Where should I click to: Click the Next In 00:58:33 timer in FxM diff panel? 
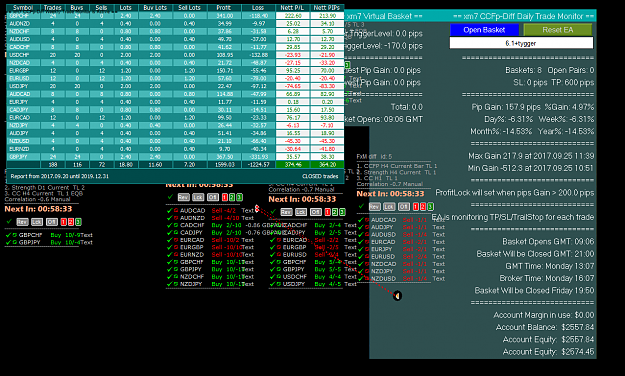click(390, 194)
